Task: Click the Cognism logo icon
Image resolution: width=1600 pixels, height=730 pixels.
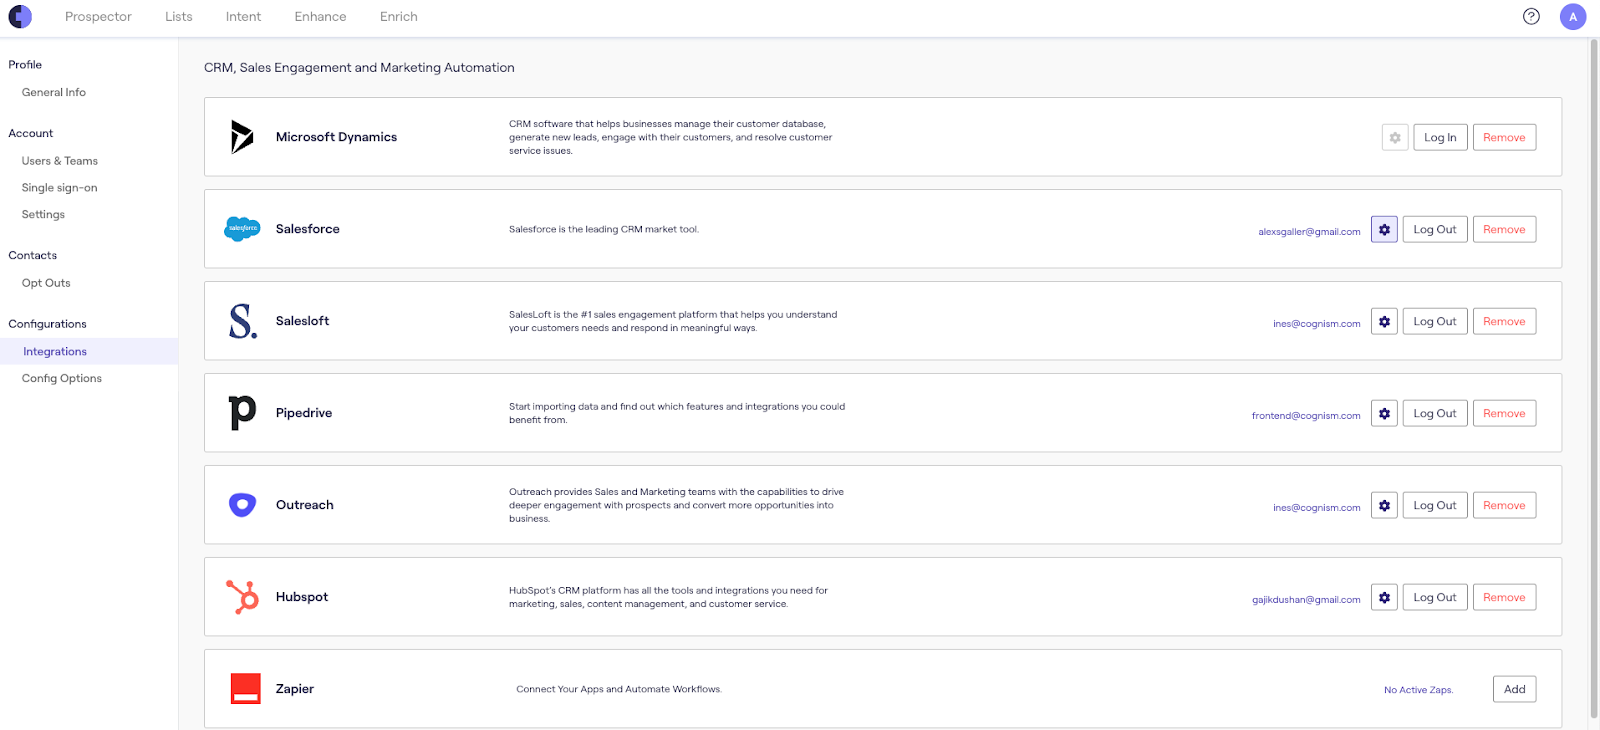Action: tap(20, 17)
